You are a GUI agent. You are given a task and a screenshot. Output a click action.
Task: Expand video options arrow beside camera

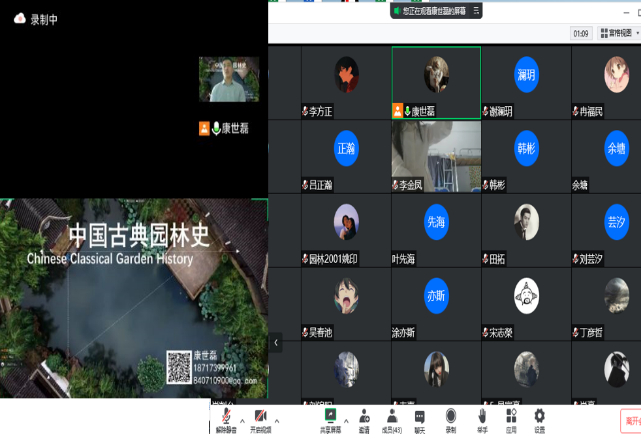point(277,420)
